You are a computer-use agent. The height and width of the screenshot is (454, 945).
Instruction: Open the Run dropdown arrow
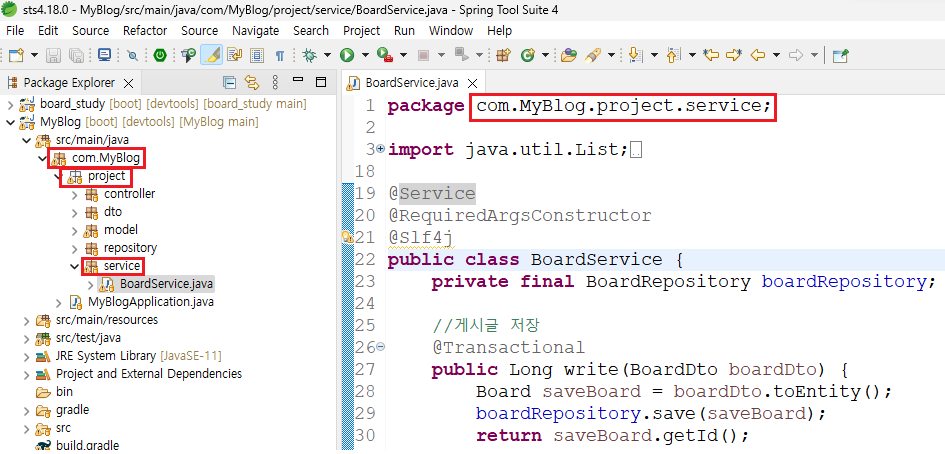pyautogui.click(x=365, y=55)
